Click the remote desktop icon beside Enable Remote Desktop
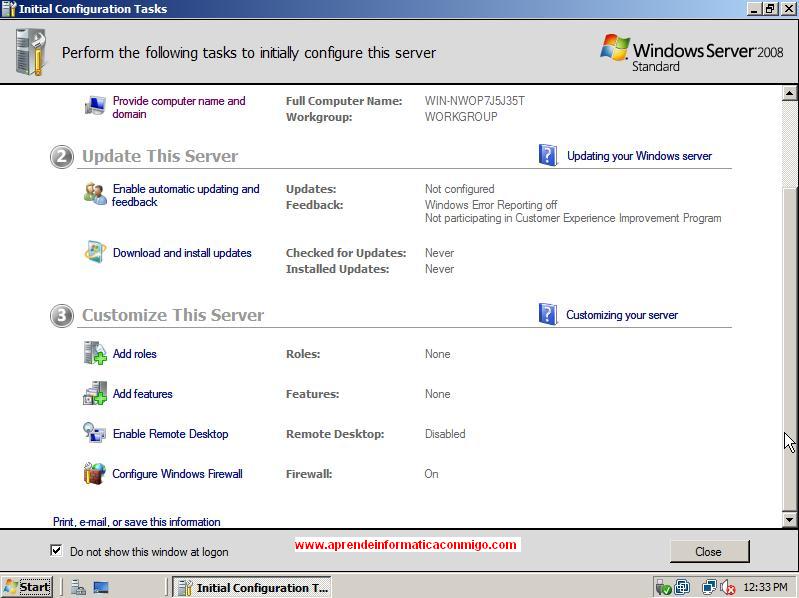This screenshot has height=598, width=799. click(94, 433)
